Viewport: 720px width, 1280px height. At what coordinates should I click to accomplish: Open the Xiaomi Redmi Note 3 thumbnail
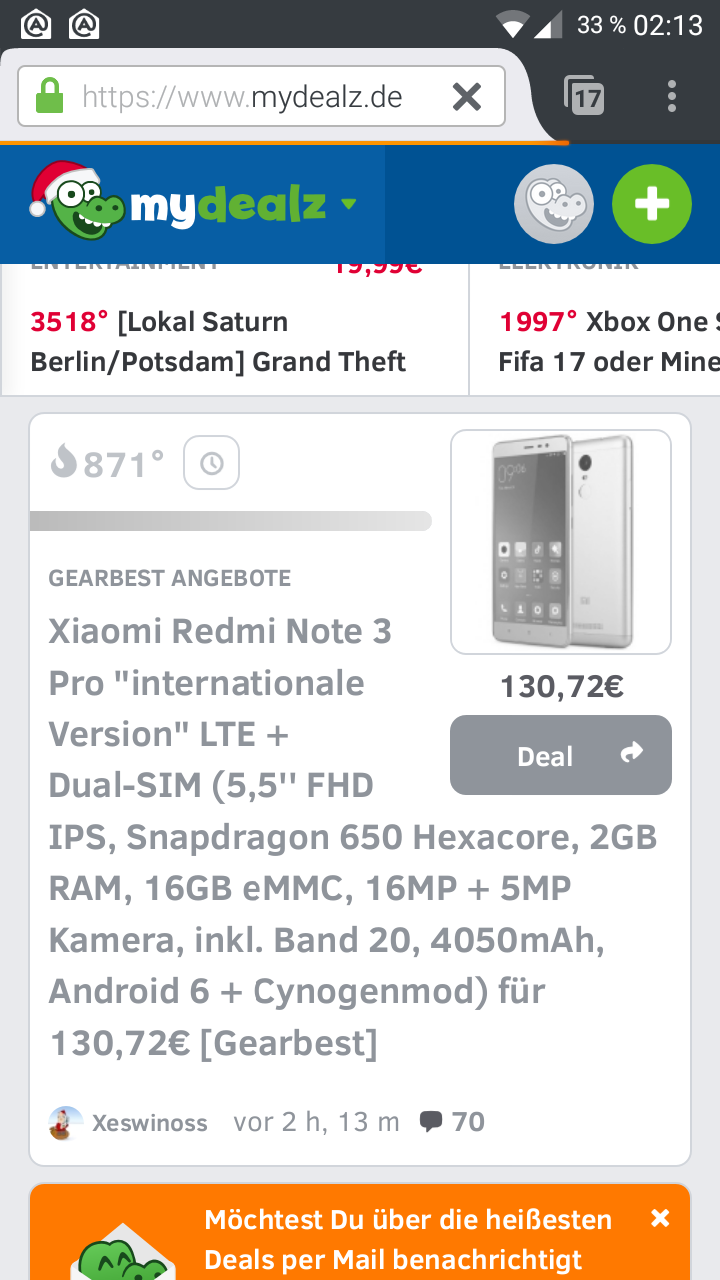560,542
